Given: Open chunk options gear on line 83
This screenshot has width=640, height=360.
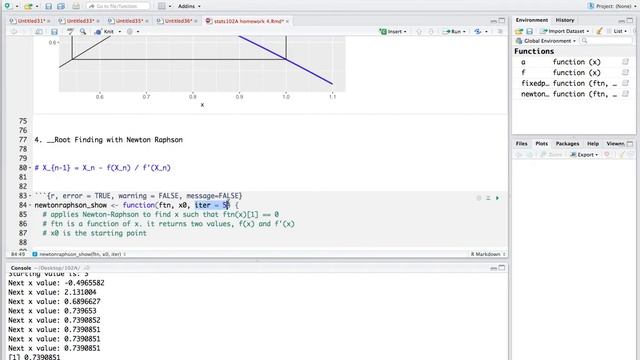Looking at the screenshot, I should tap(479, 198).
